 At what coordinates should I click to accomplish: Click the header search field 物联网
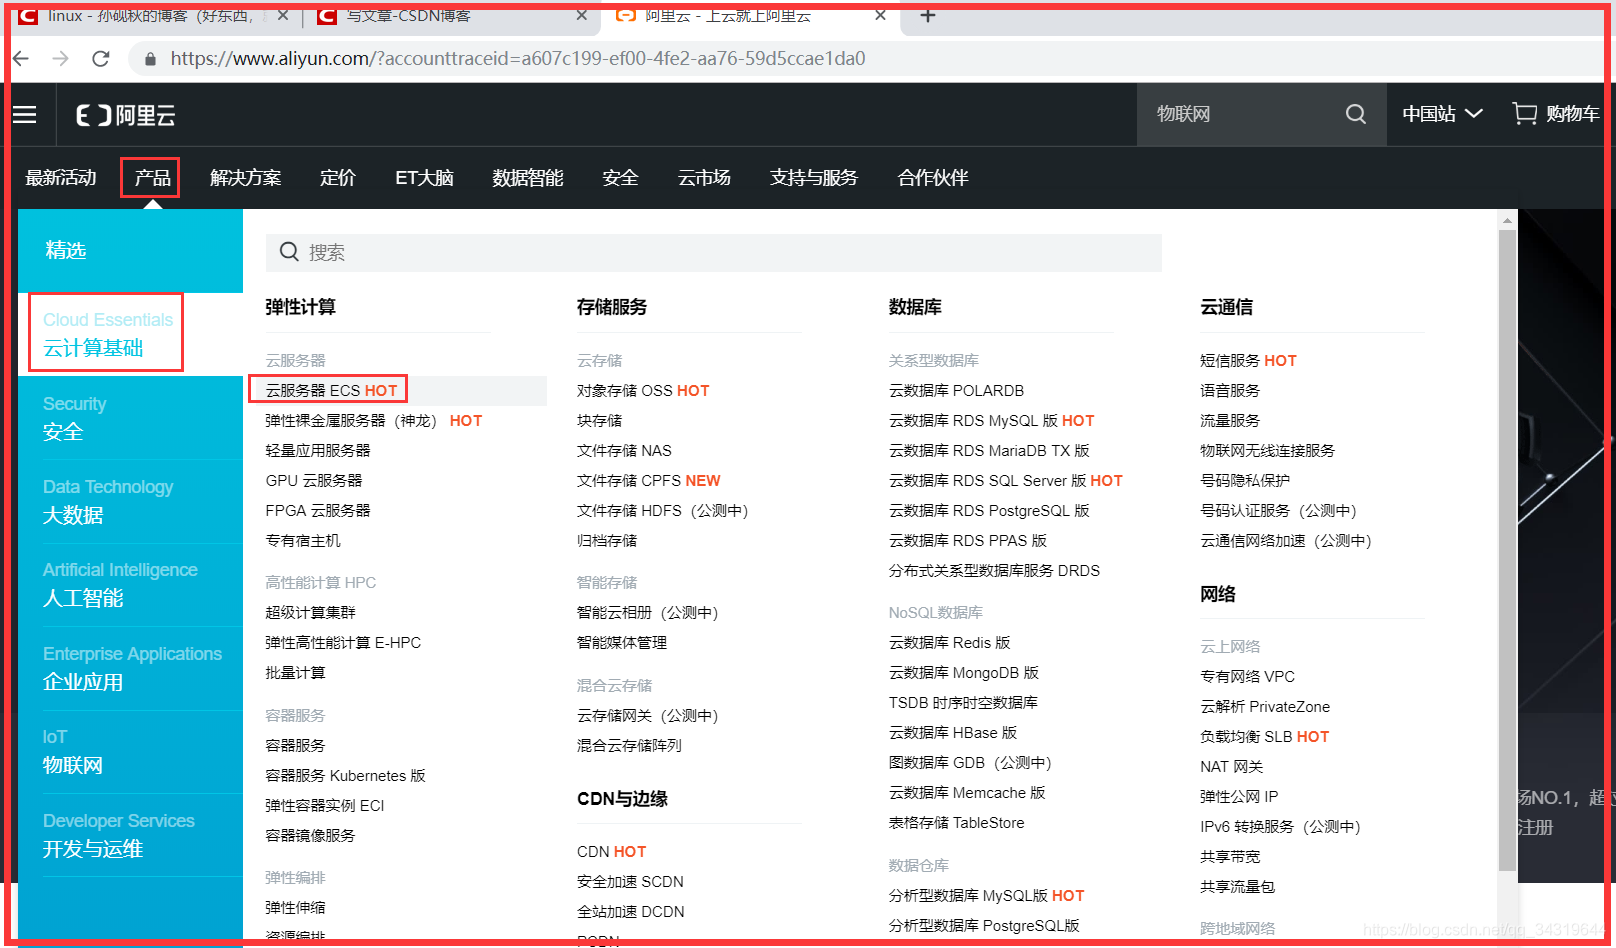coord(1240,114)
